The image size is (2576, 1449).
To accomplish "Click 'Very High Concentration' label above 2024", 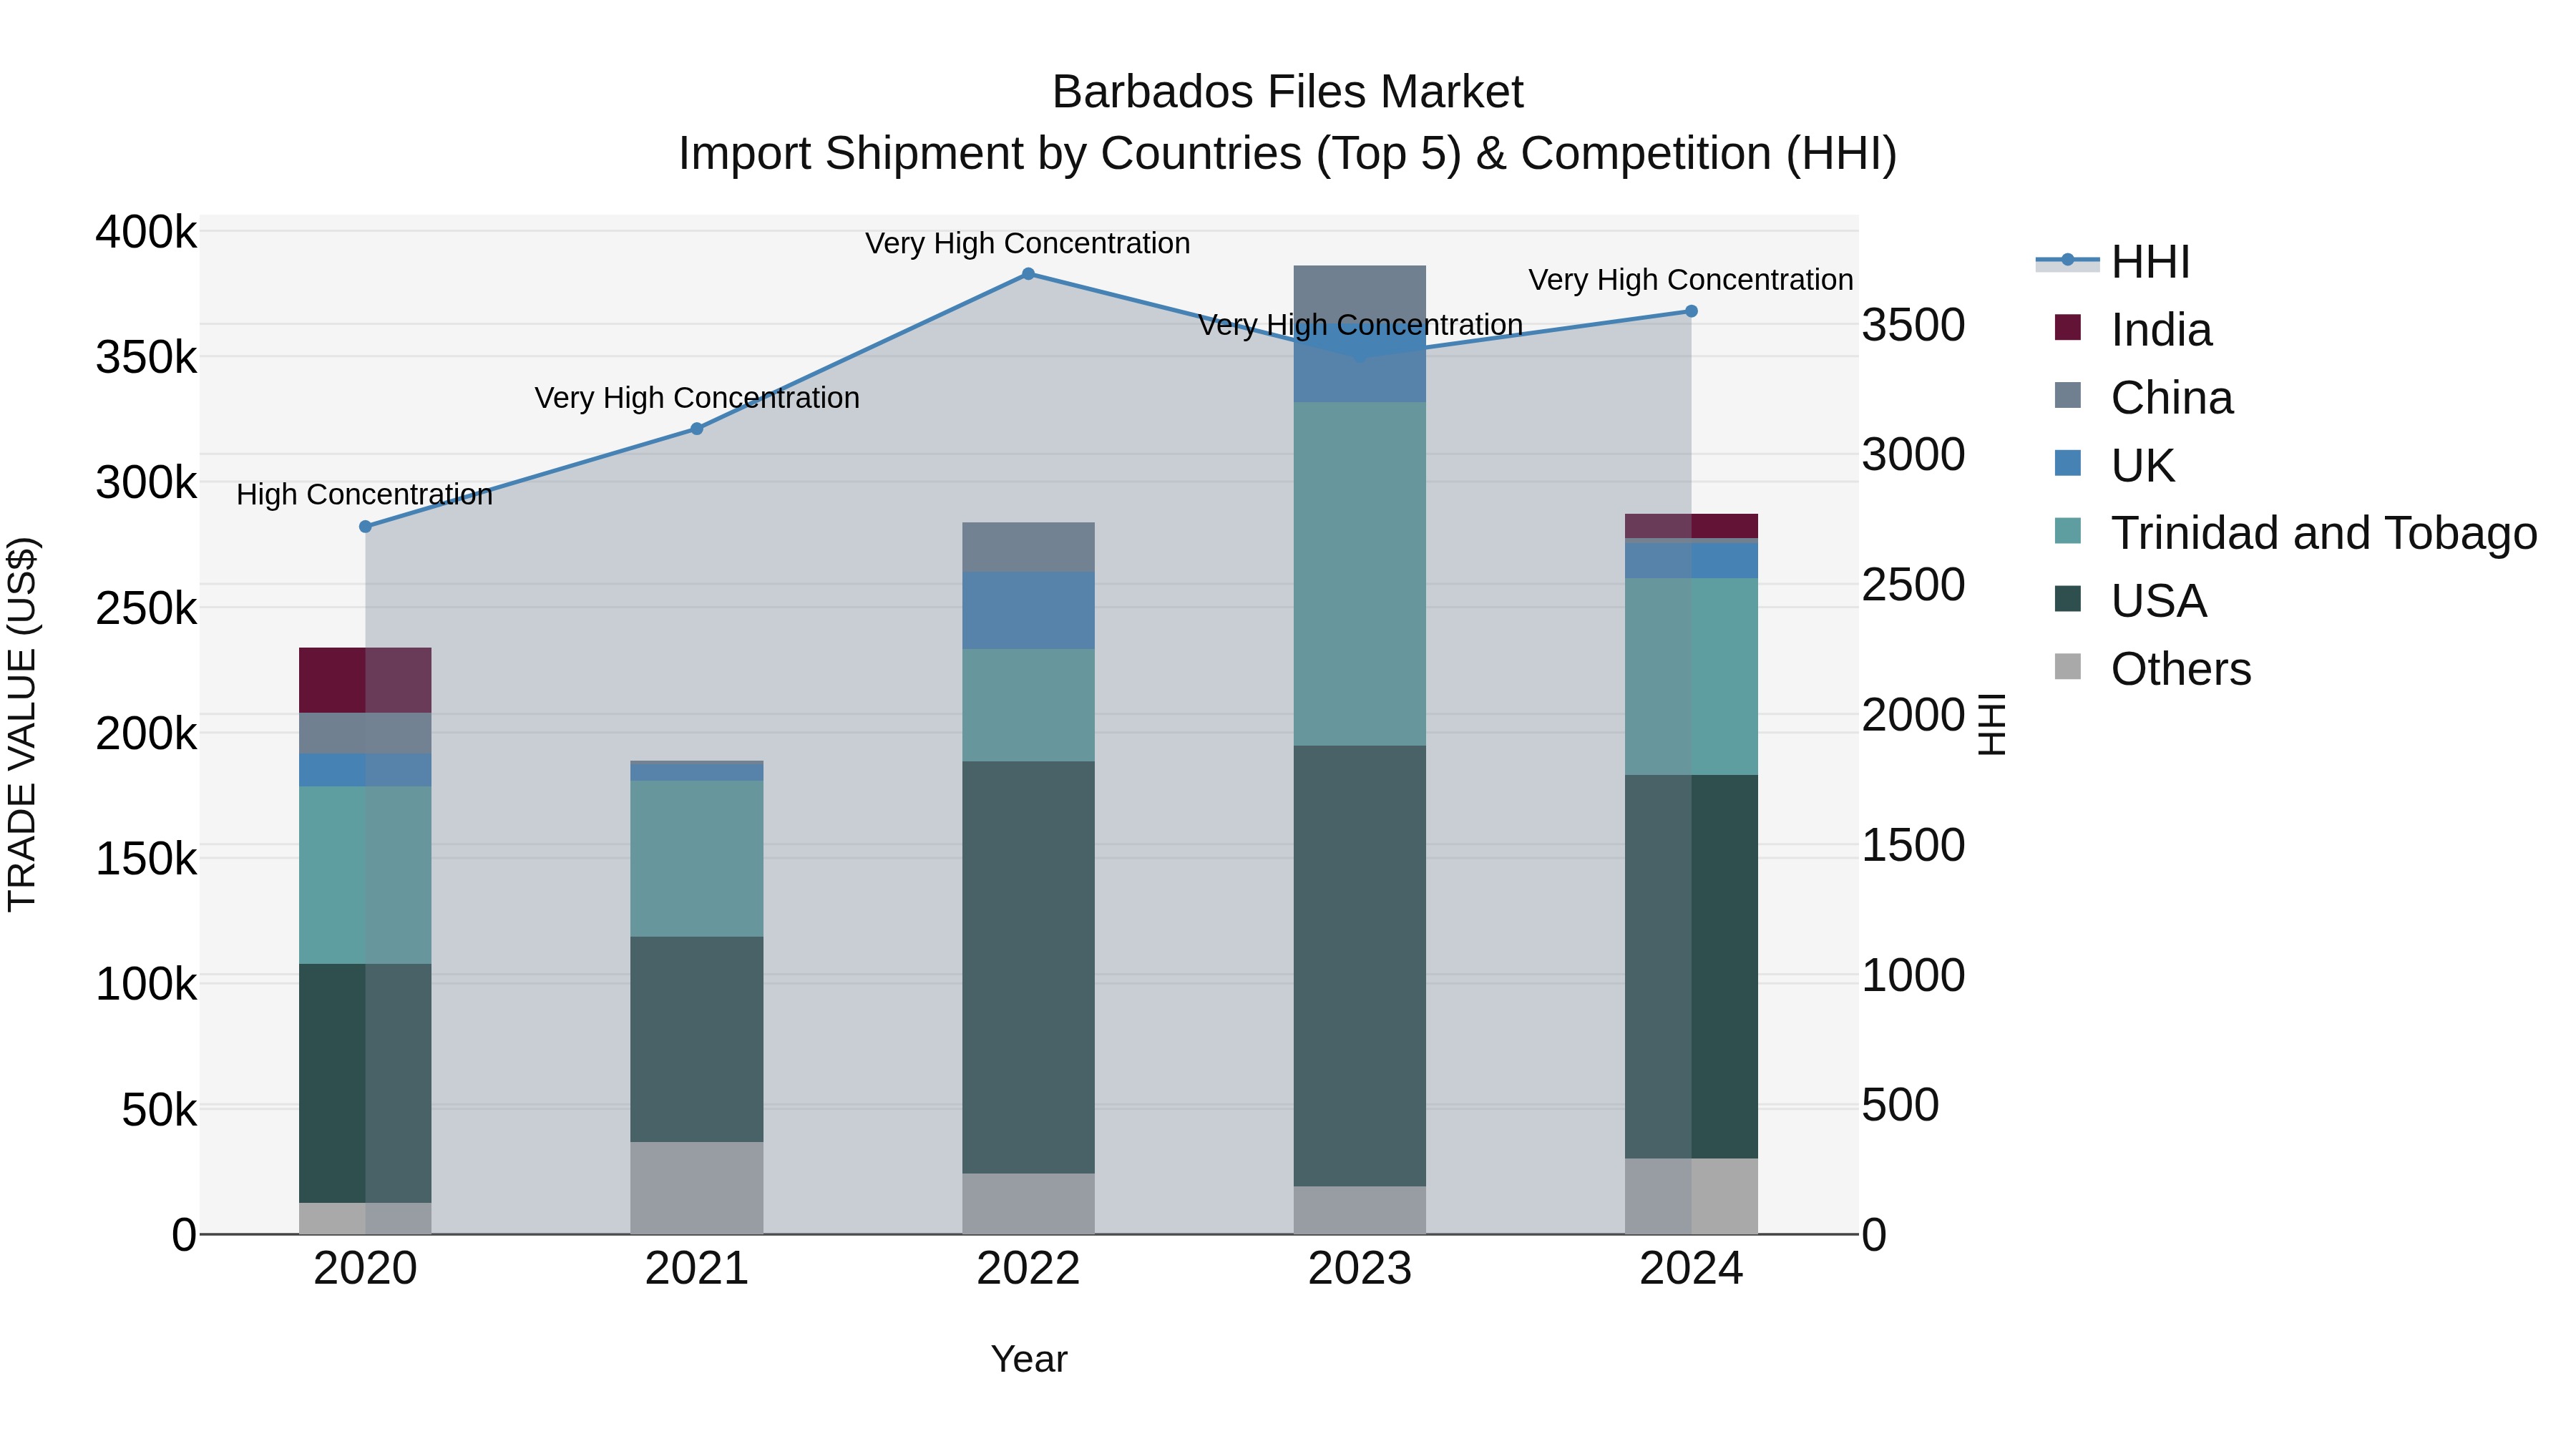I will click(x=1691, y=280).
